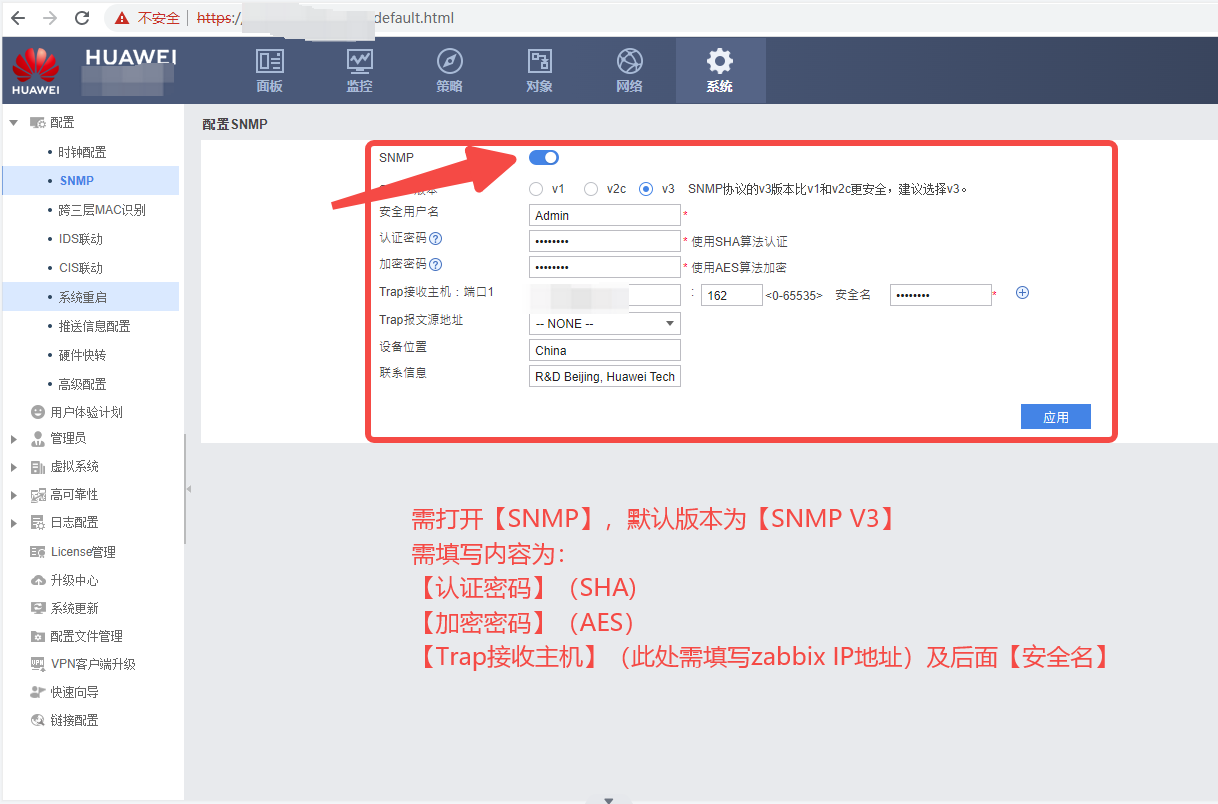Open the 对象 objects tab
Image resolution: width=1218 pixels, height=804 pixels.
coord(540,70)
